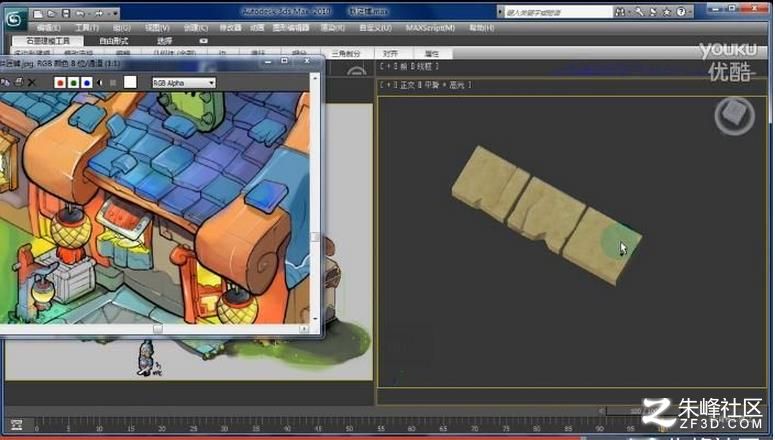Click the binoculars search icon
This screenshot has width=775, height=440.
pyautogui.click(x=620, y=11)
